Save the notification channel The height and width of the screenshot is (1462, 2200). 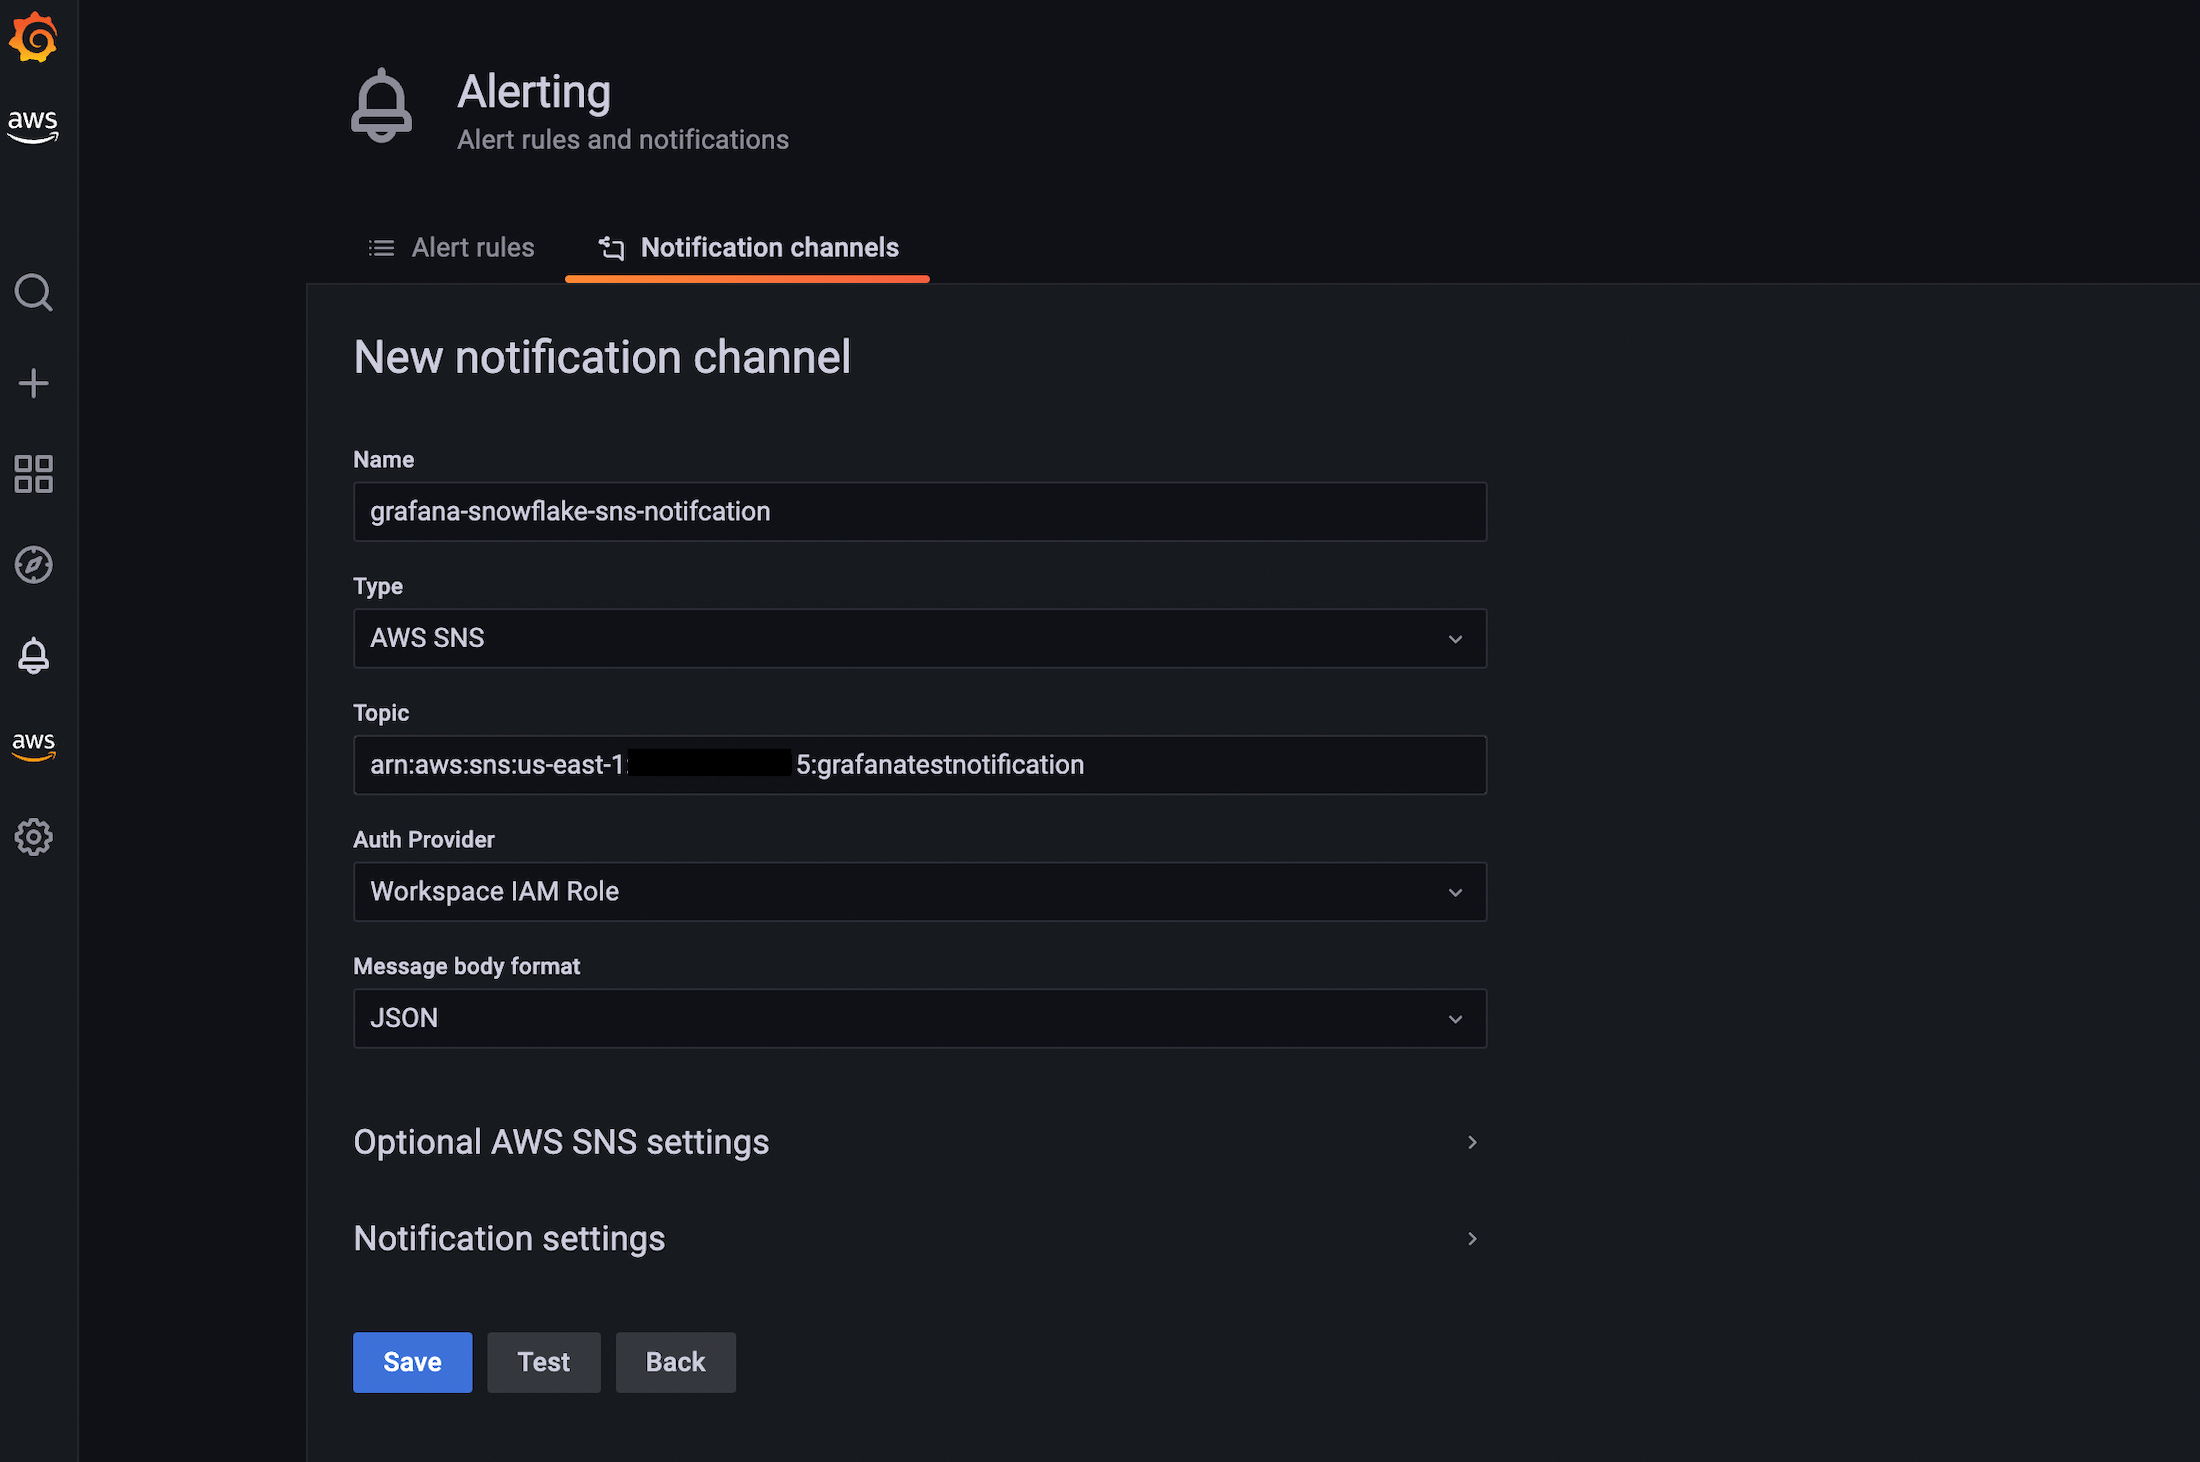click(x=412, y=1362)
